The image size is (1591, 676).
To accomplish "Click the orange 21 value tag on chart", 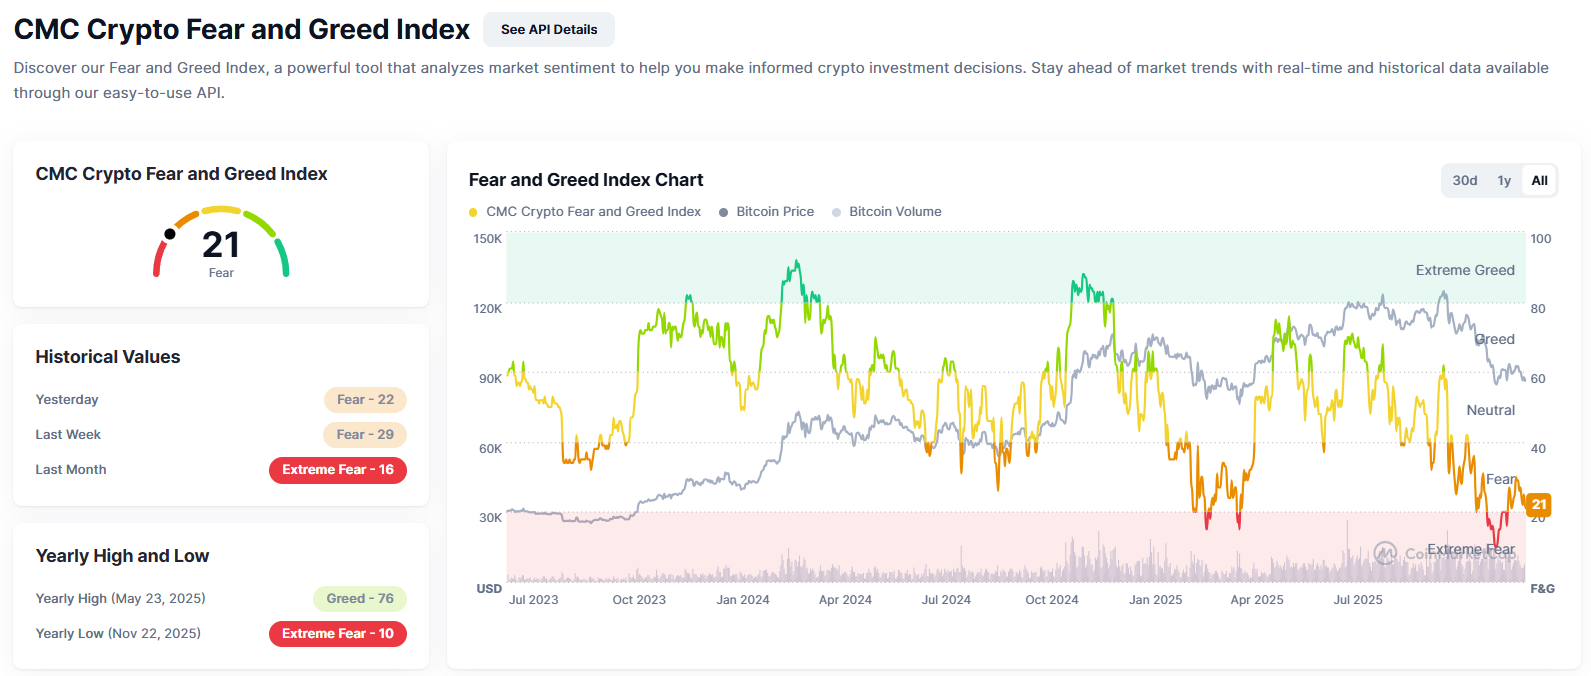I will point(1538,505).
